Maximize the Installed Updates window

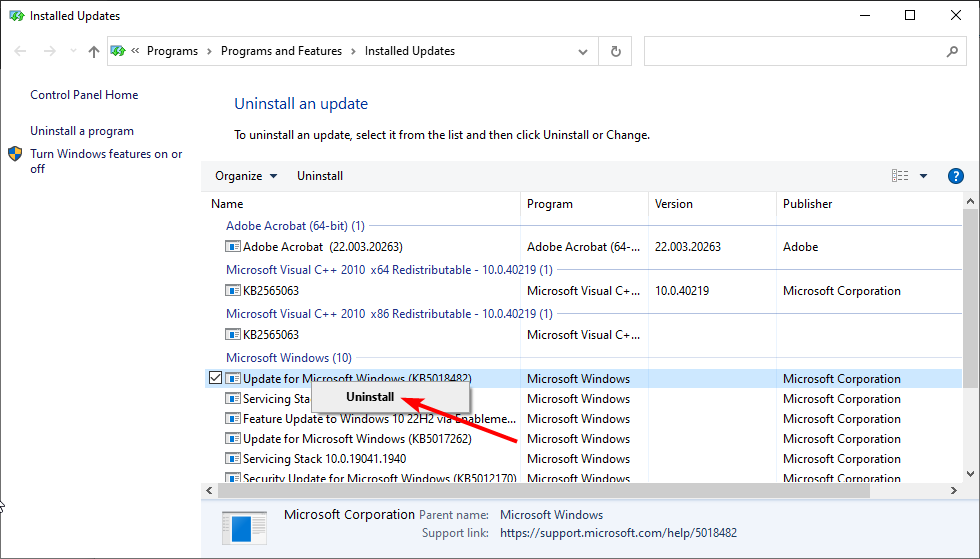910,16
